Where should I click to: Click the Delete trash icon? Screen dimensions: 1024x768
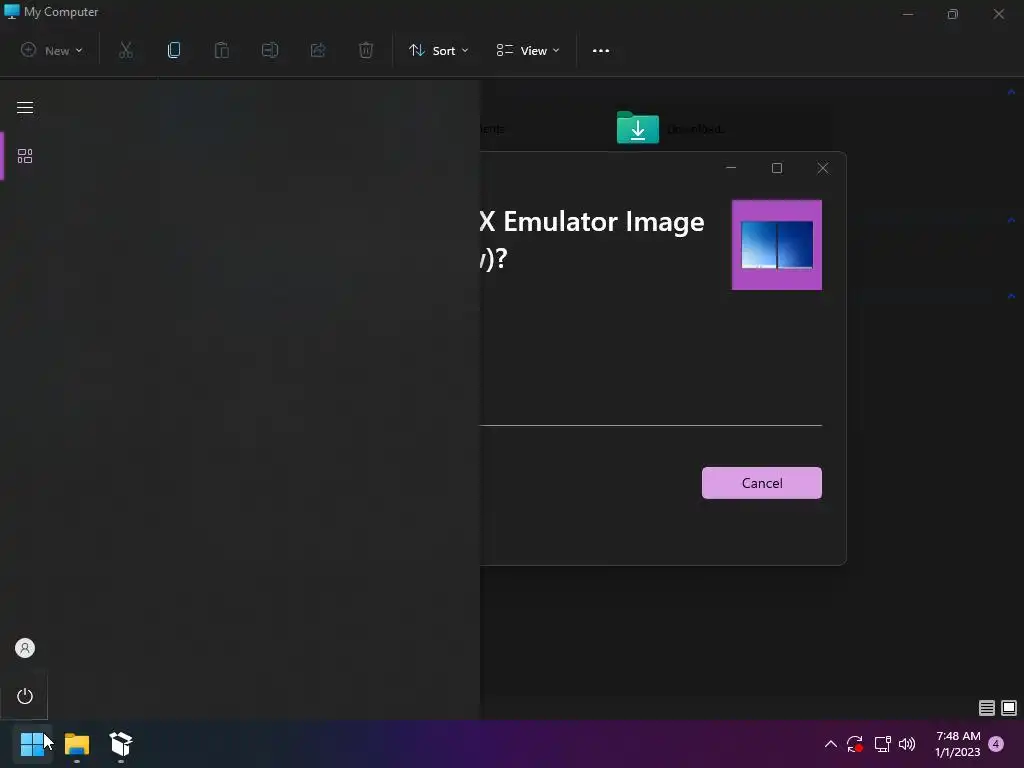366,50
